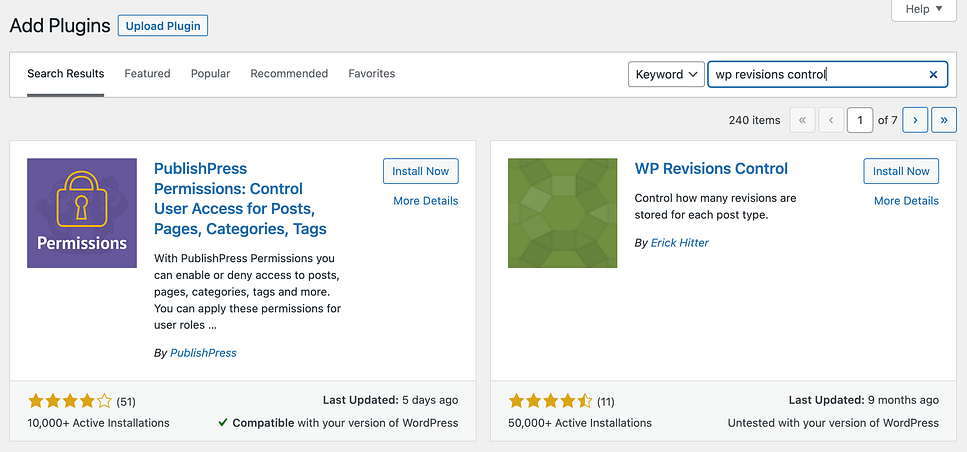
Task: Clear the search field with X icon
Action: click(x=933, y=74)
